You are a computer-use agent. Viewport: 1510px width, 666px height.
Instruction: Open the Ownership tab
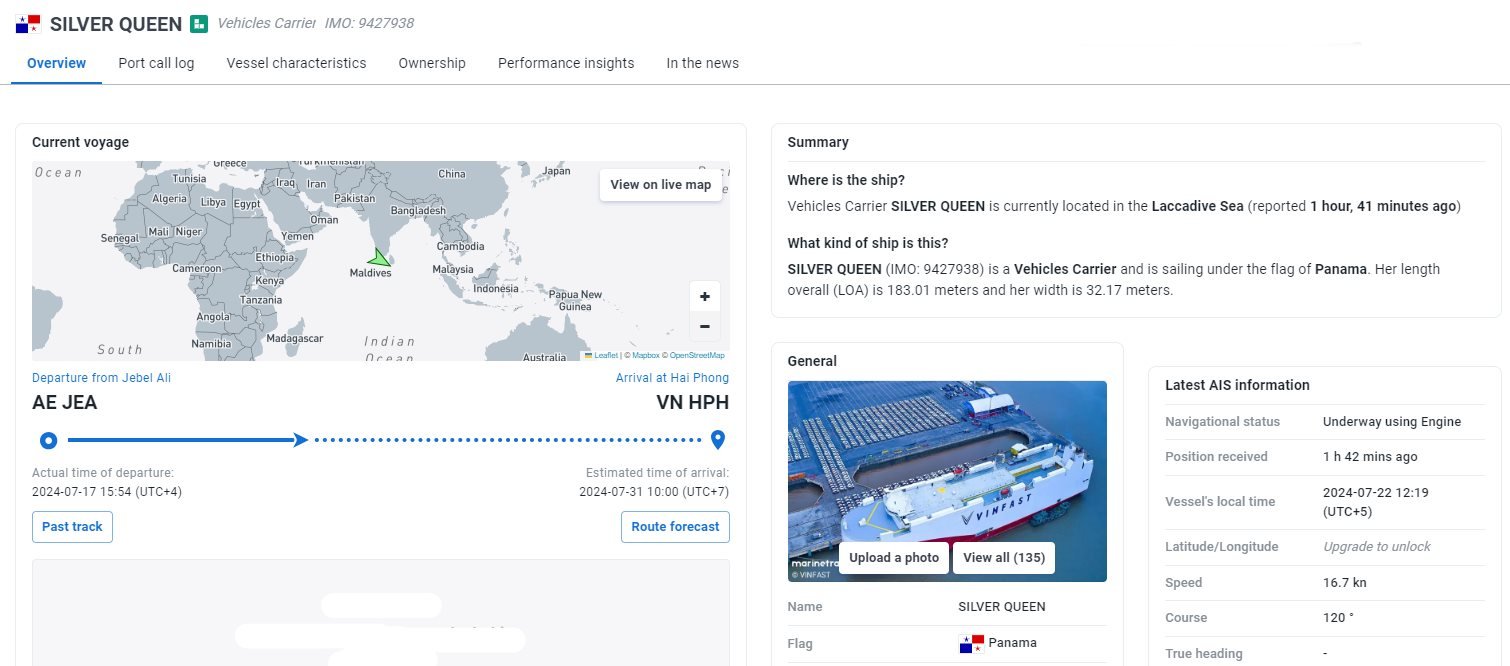tap(432, 63)
